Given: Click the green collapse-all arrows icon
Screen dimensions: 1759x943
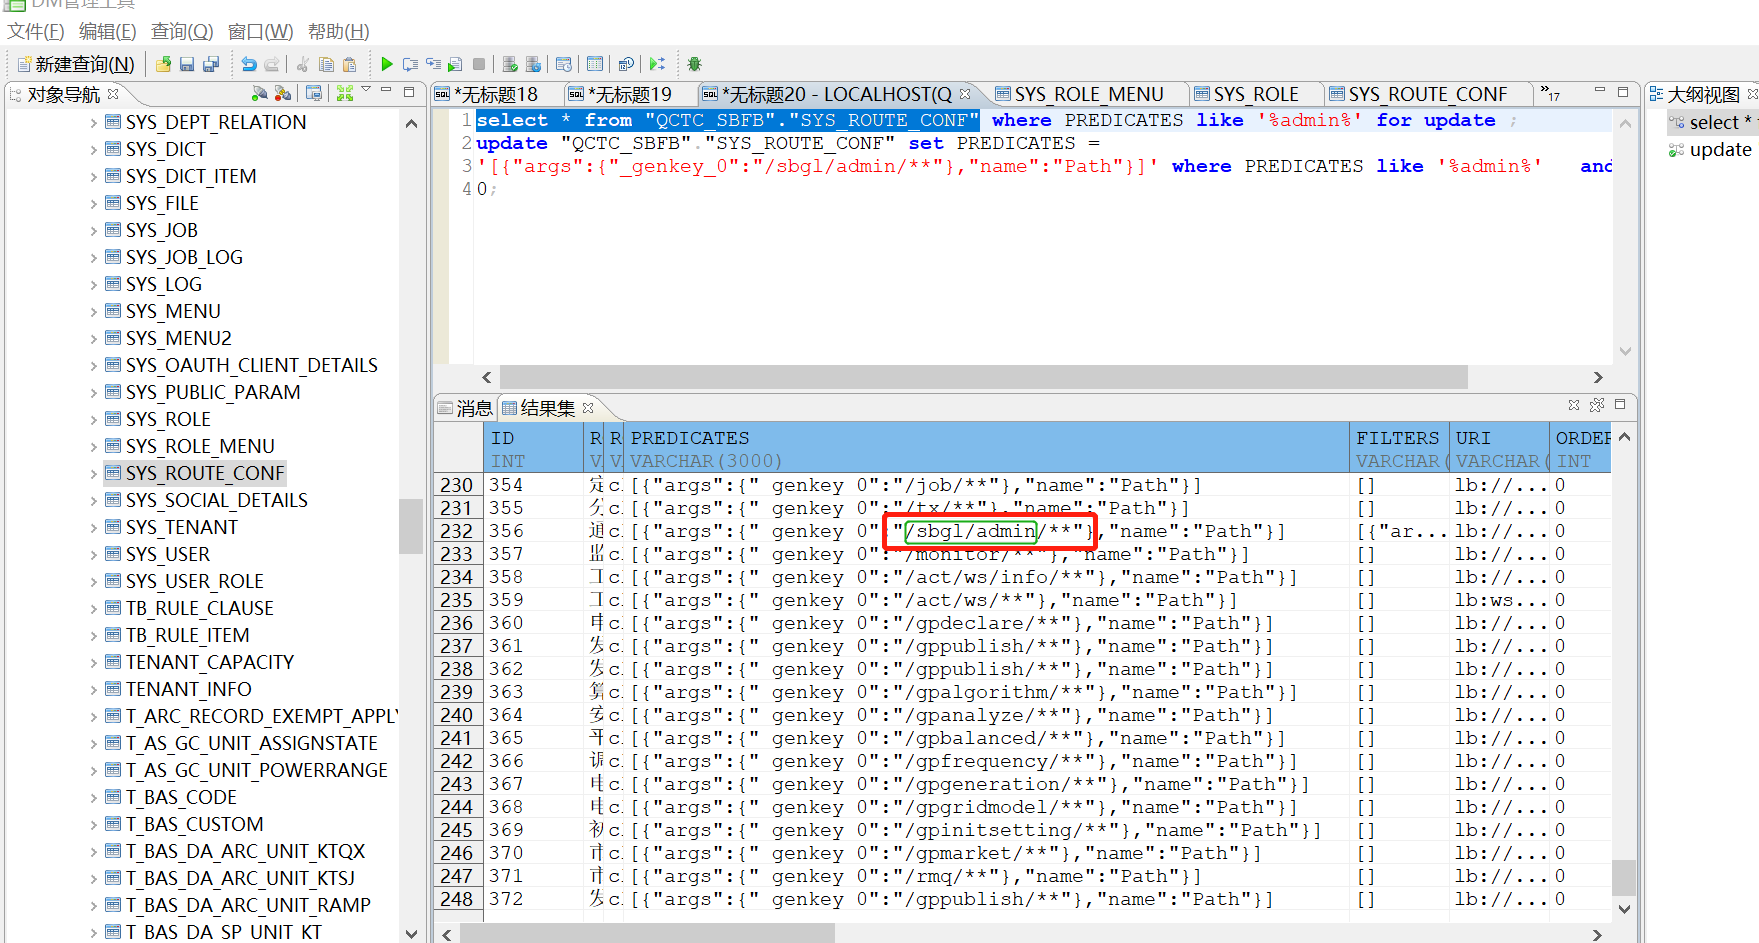Looking at the screenshot, I should click(x=345, y=93).
